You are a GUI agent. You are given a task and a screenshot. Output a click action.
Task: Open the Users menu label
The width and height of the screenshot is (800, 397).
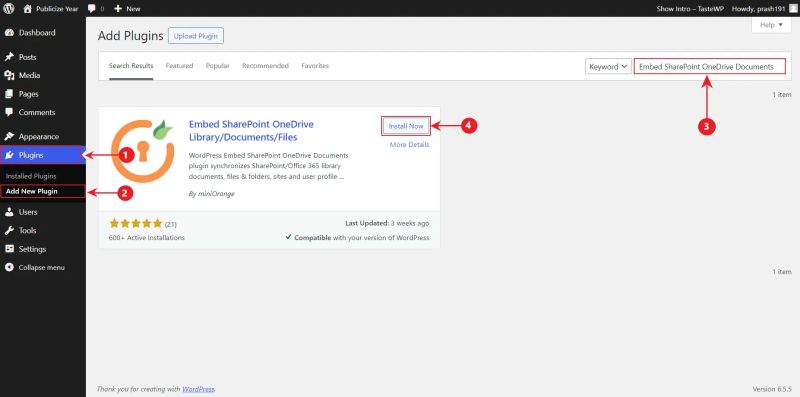[28, 212]
